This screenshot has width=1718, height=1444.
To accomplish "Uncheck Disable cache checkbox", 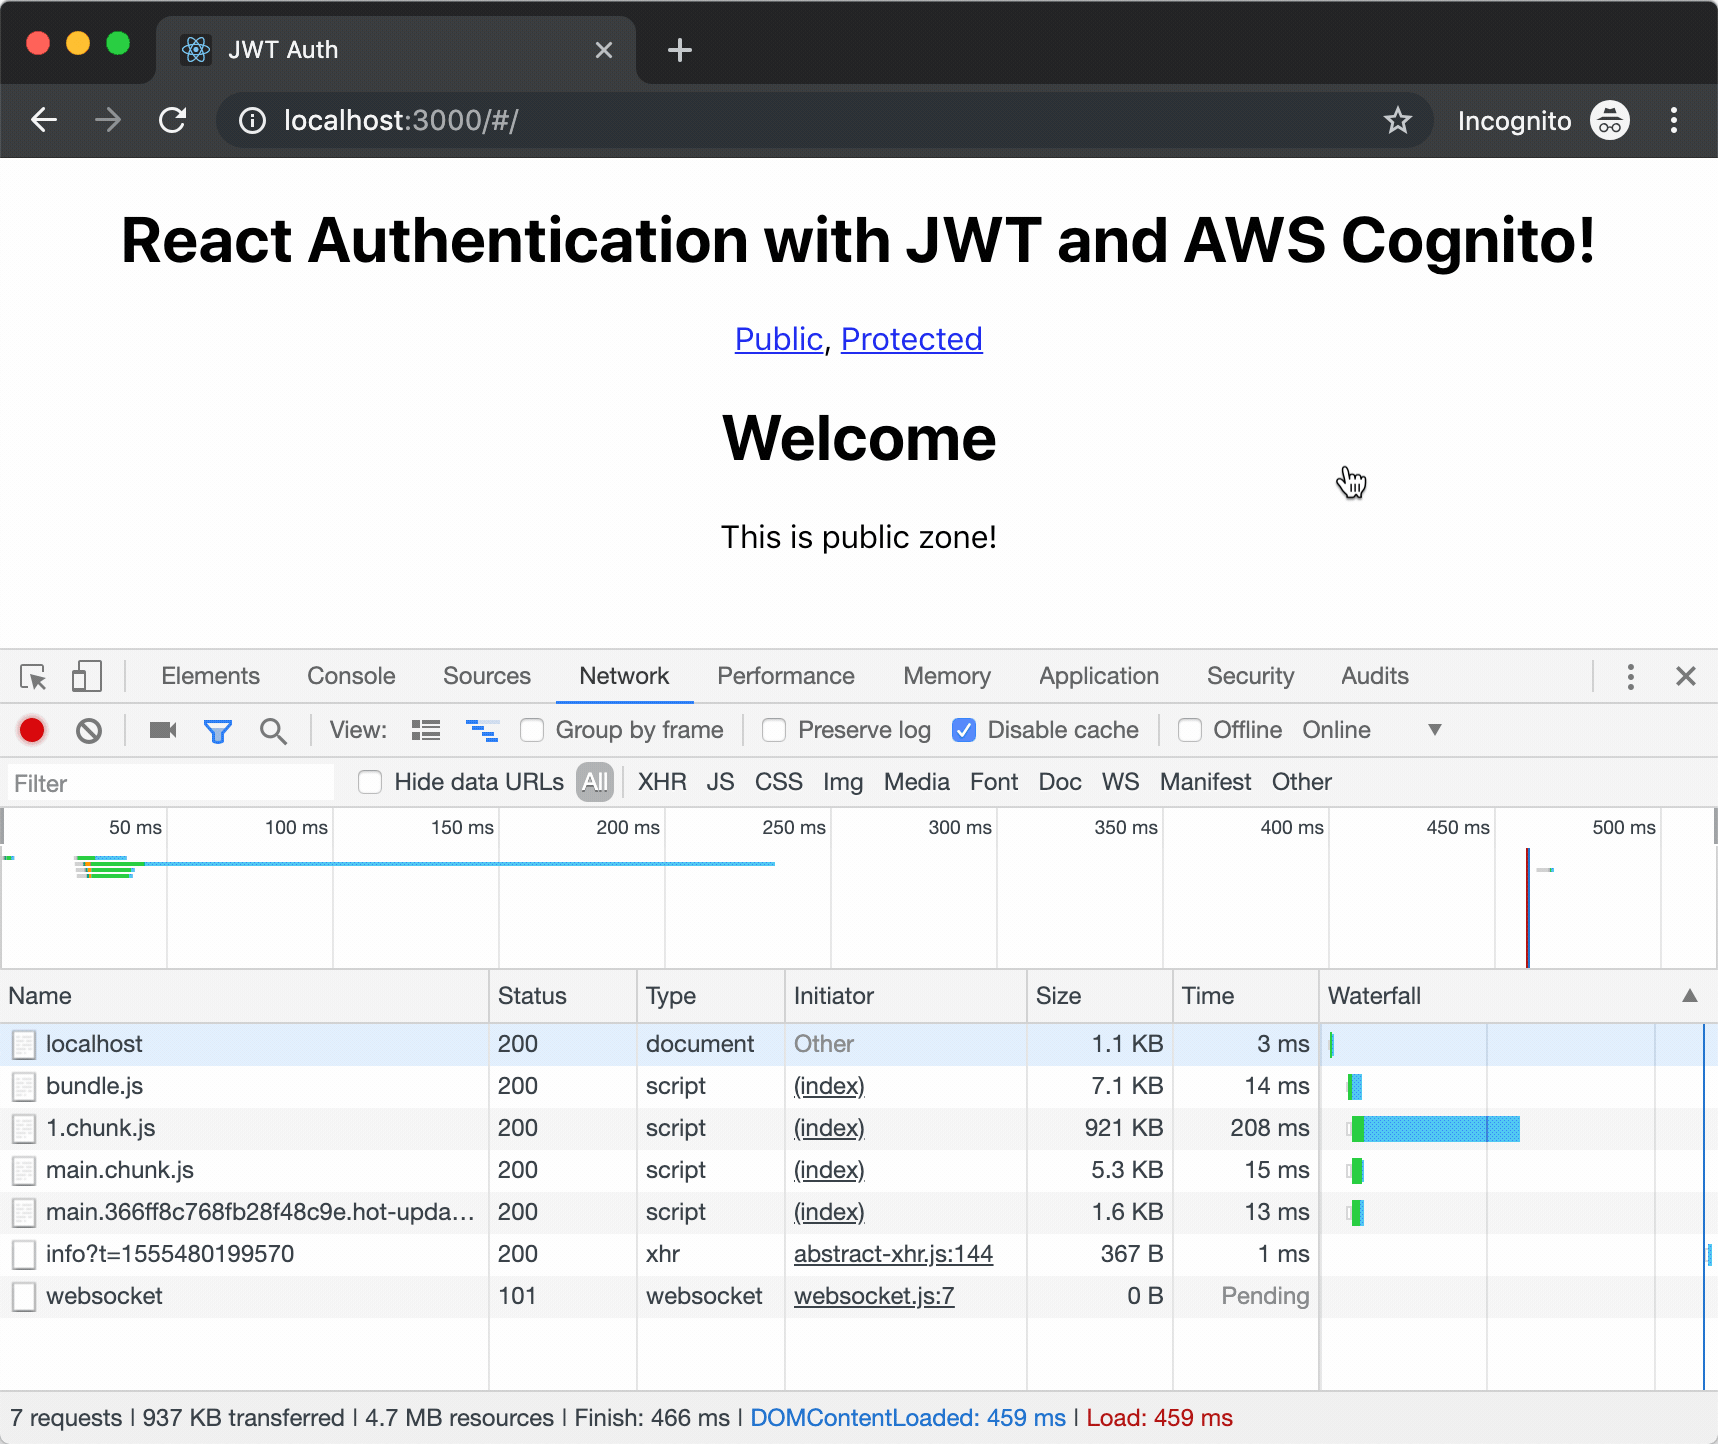I will [964, 731].
